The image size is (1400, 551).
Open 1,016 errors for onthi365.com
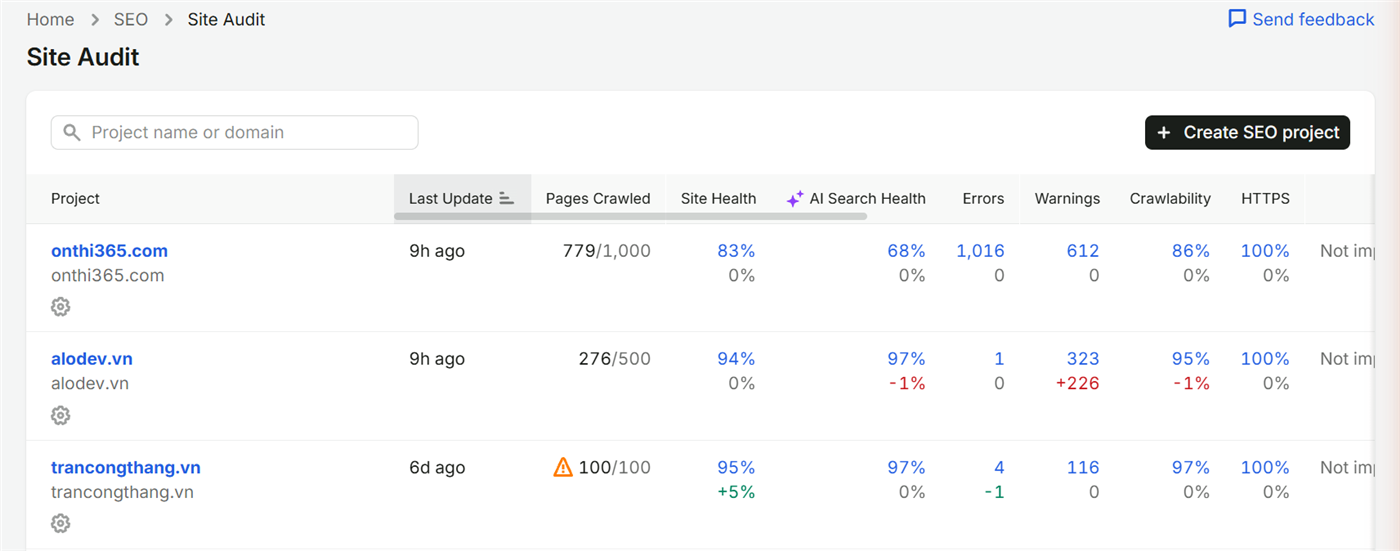click(x=980, y=251)
